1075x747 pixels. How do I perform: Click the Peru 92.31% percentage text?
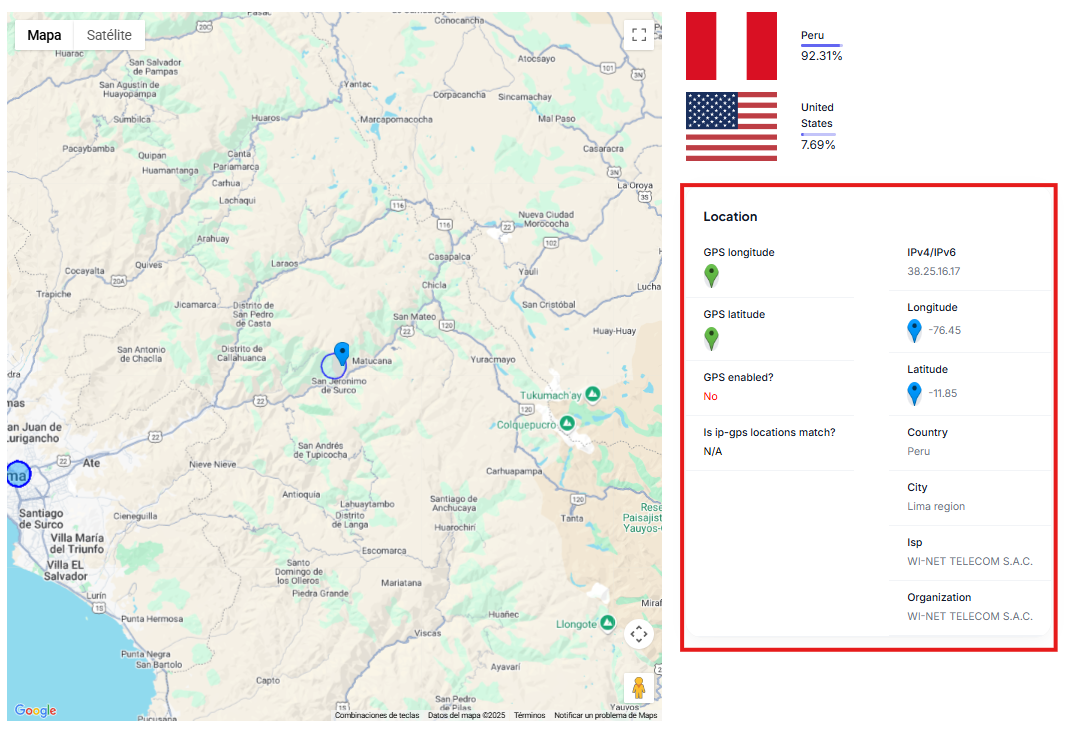821,56
